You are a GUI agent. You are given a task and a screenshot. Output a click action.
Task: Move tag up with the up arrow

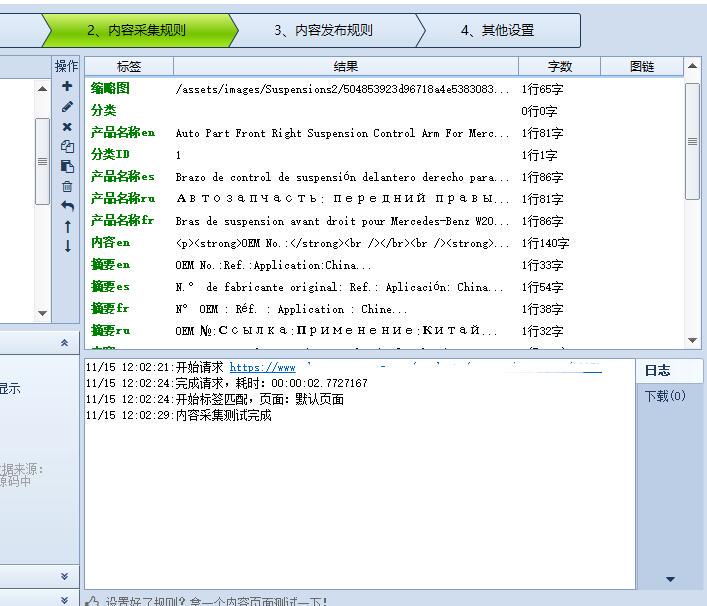point(67,227)
